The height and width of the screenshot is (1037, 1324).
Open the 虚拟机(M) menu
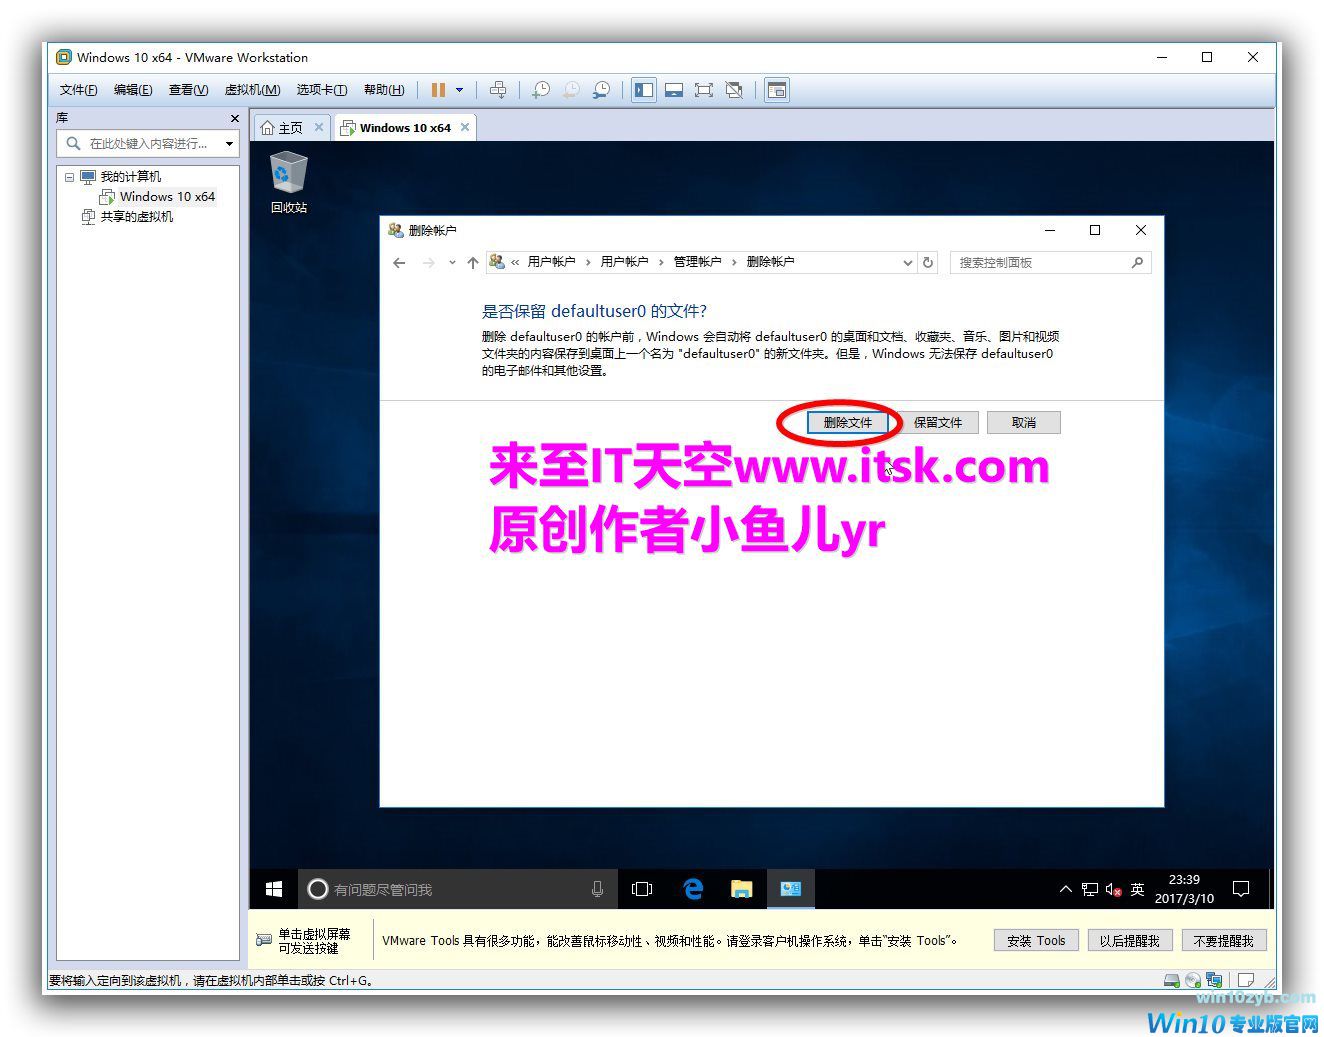252,90
